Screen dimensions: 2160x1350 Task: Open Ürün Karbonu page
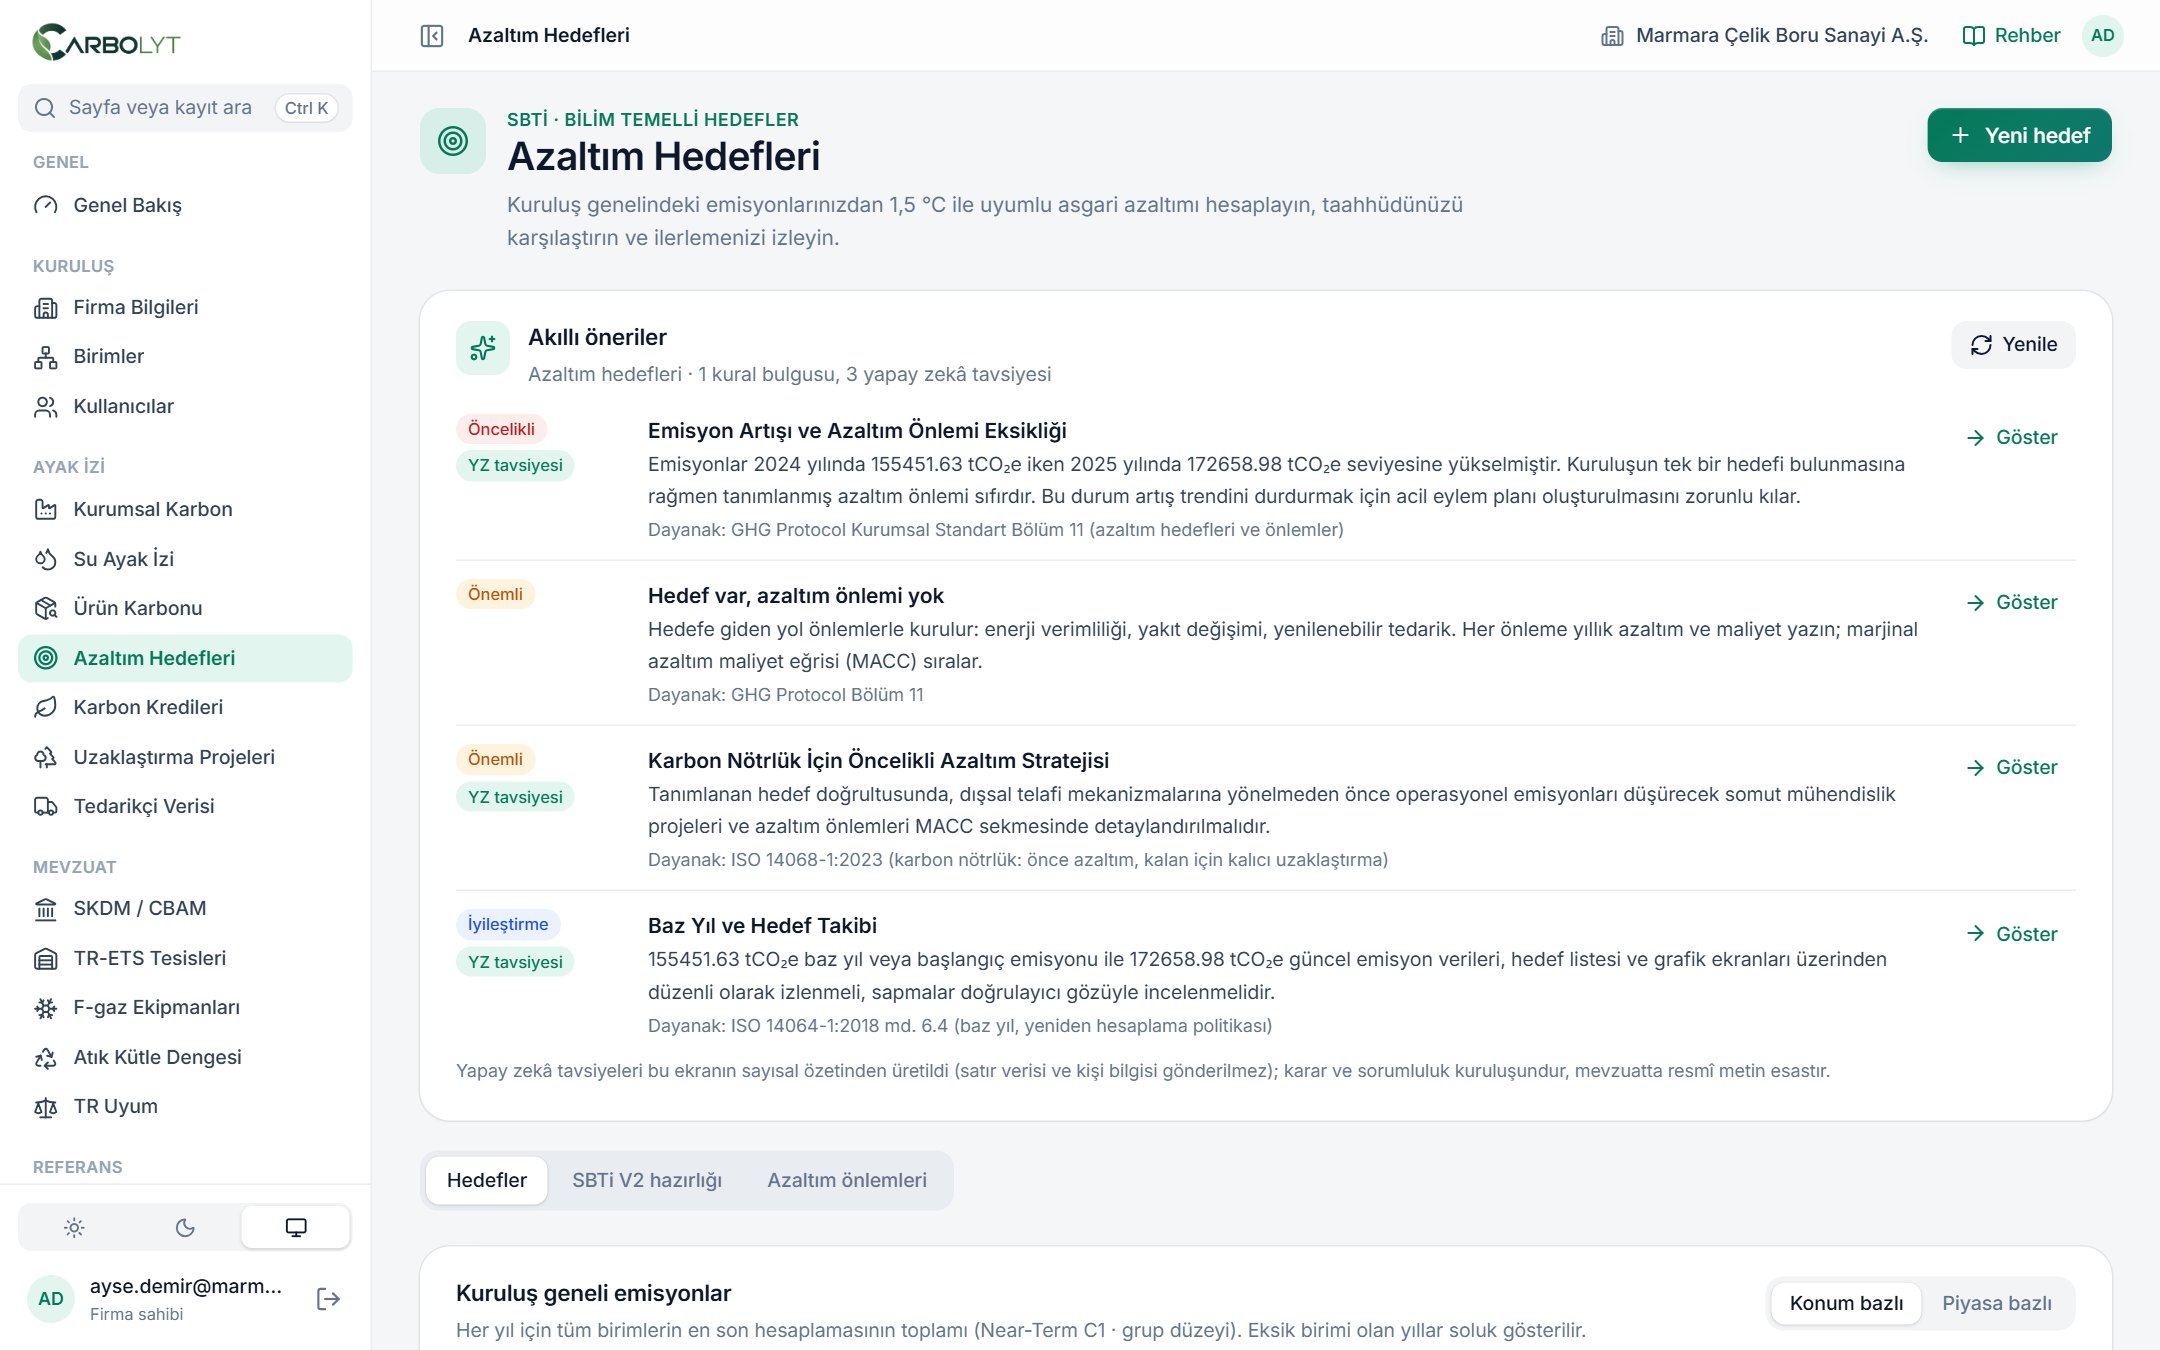(x=185, y=608)
